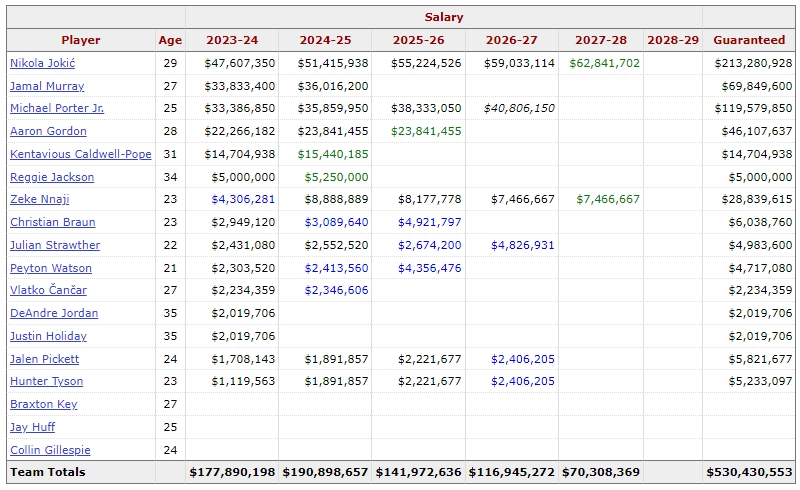
Task: Select Čančar's $2,346,606 team option
Action: 336,290
